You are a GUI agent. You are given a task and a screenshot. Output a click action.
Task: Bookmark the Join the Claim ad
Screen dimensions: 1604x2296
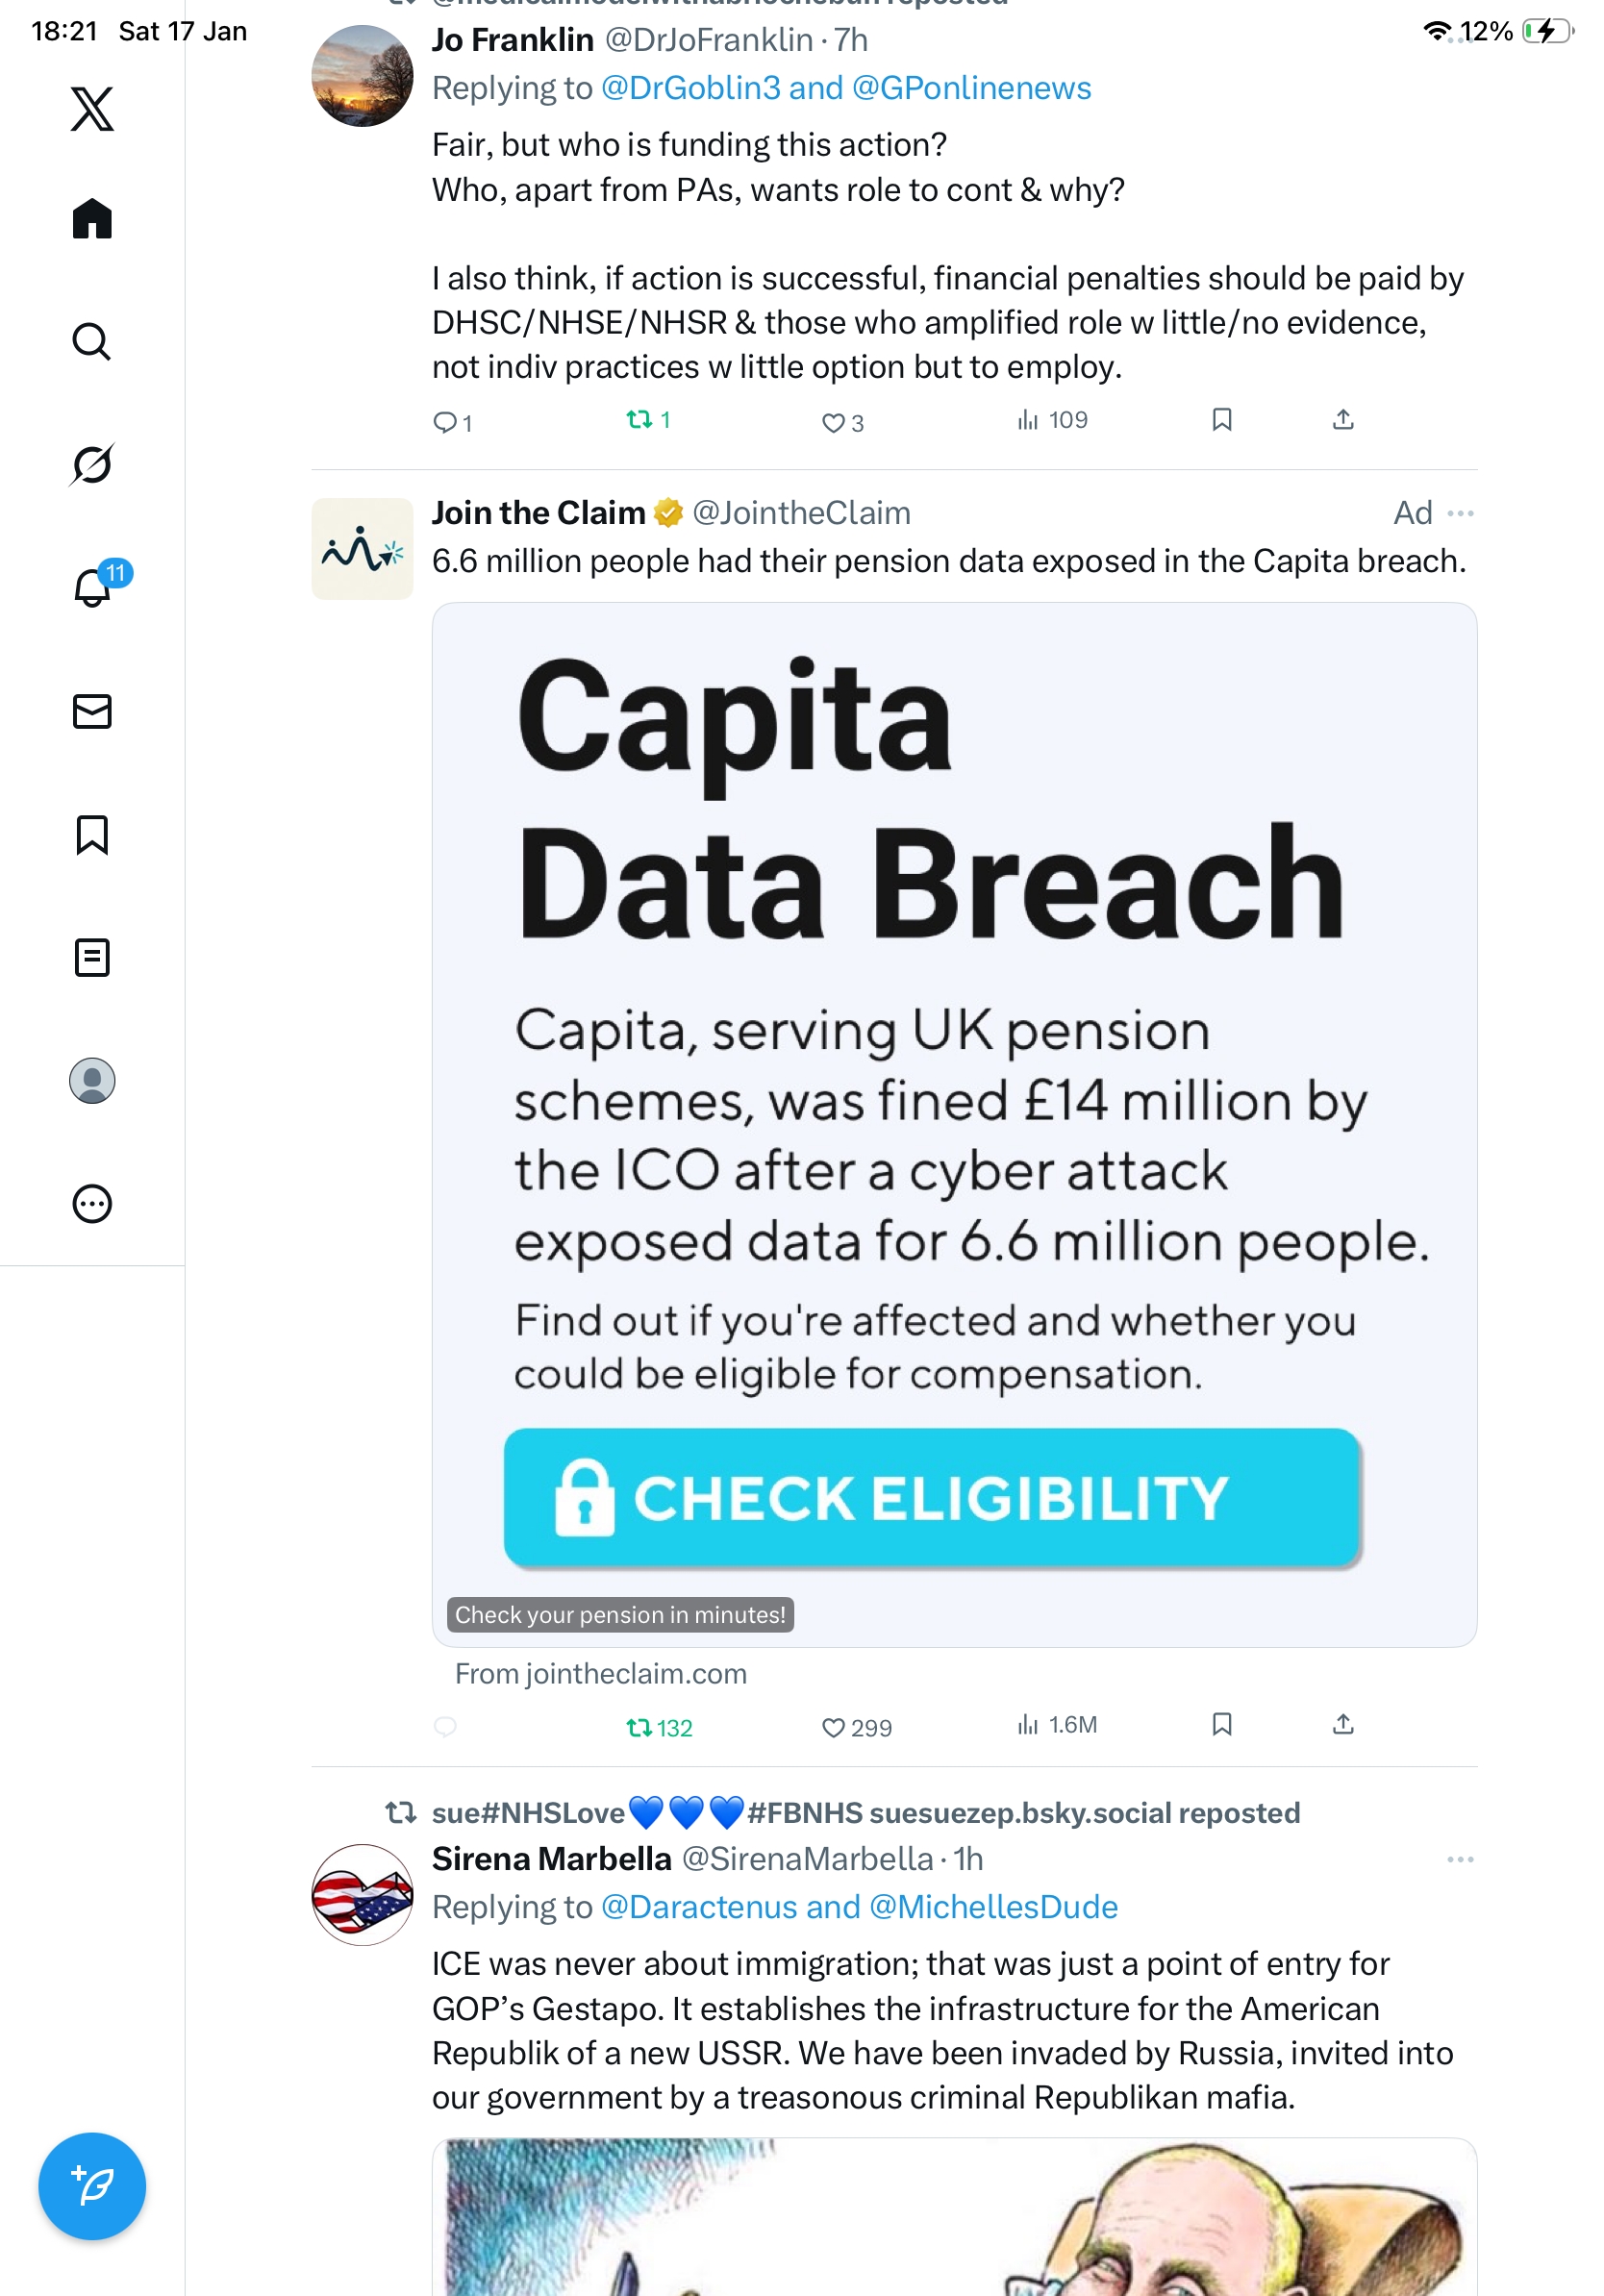[1221, 1724]
